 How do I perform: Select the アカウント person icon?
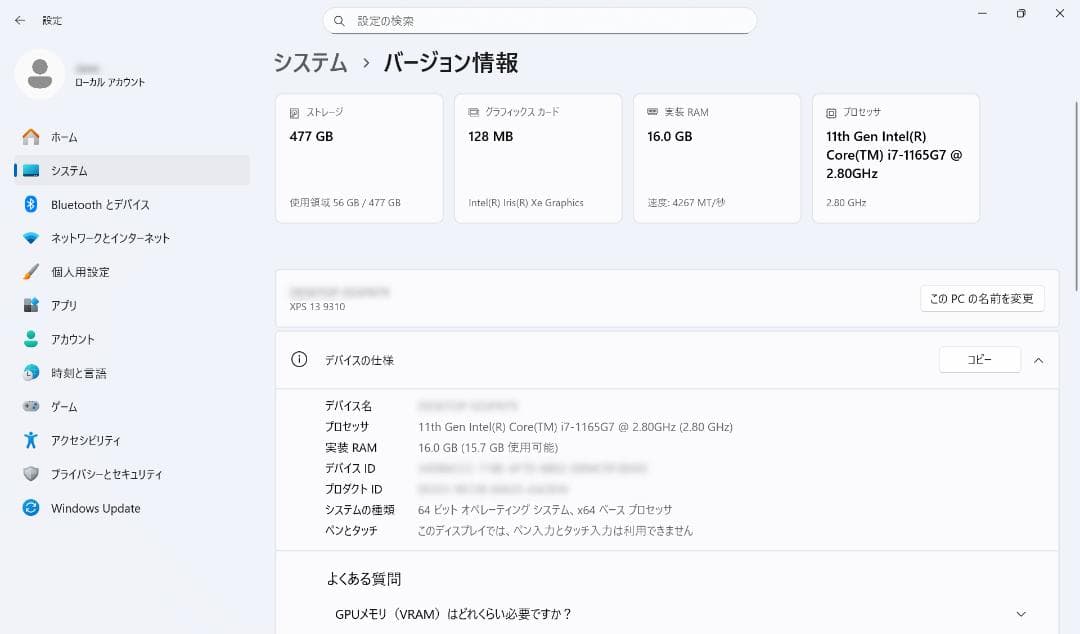[31, 339]
